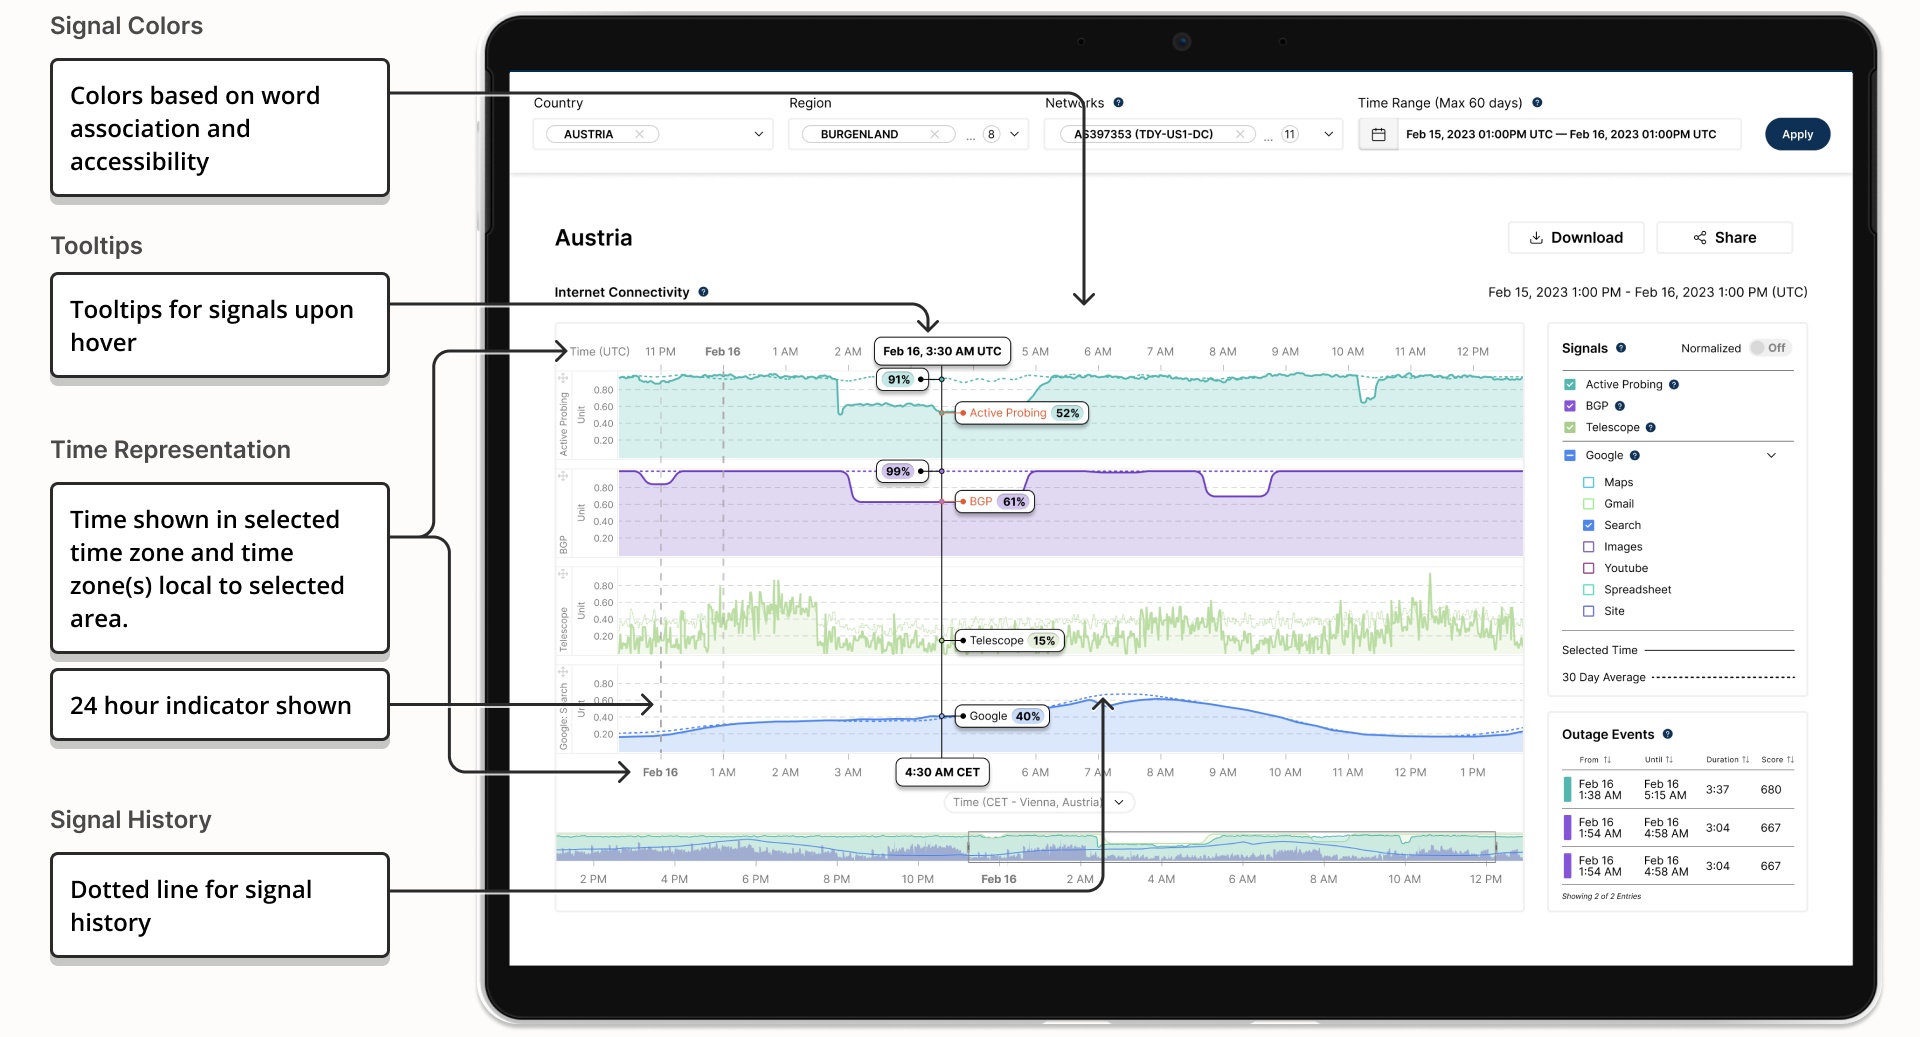The height and width of the screenshot is (1037, 1920).
Task: Click the Outage Events info icon
Action: 1667,734
